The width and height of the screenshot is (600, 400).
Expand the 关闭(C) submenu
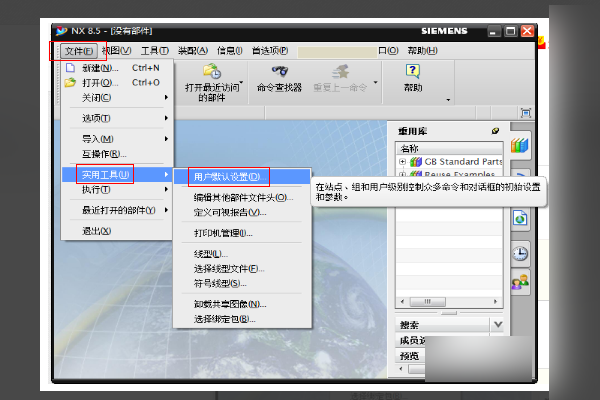(117, 98)
